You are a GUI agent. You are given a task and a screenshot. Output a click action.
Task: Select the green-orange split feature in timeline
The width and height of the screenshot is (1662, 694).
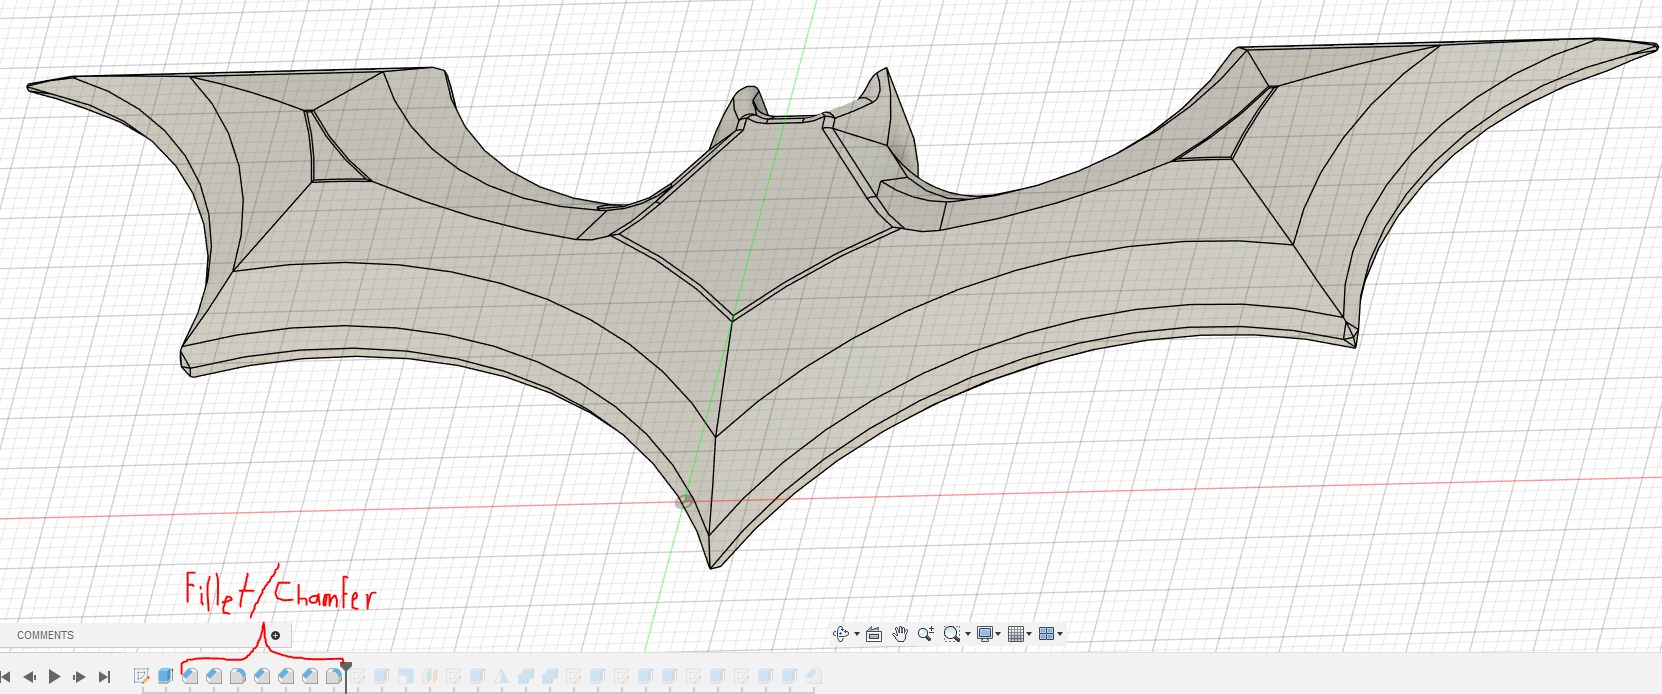tap(430, 676)
